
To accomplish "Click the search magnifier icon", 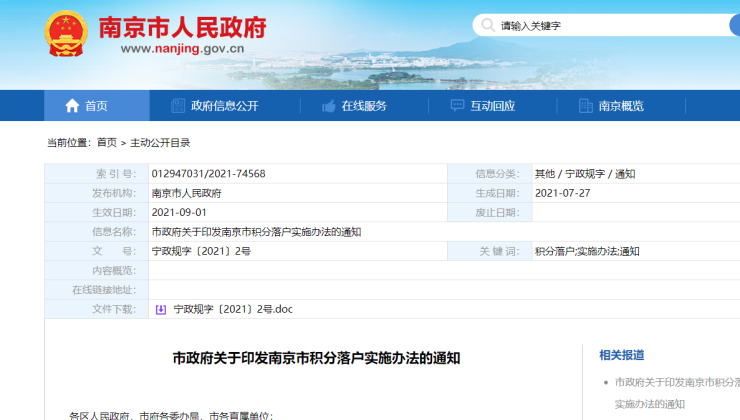I will pyautogui.click(x=487, y=25).
